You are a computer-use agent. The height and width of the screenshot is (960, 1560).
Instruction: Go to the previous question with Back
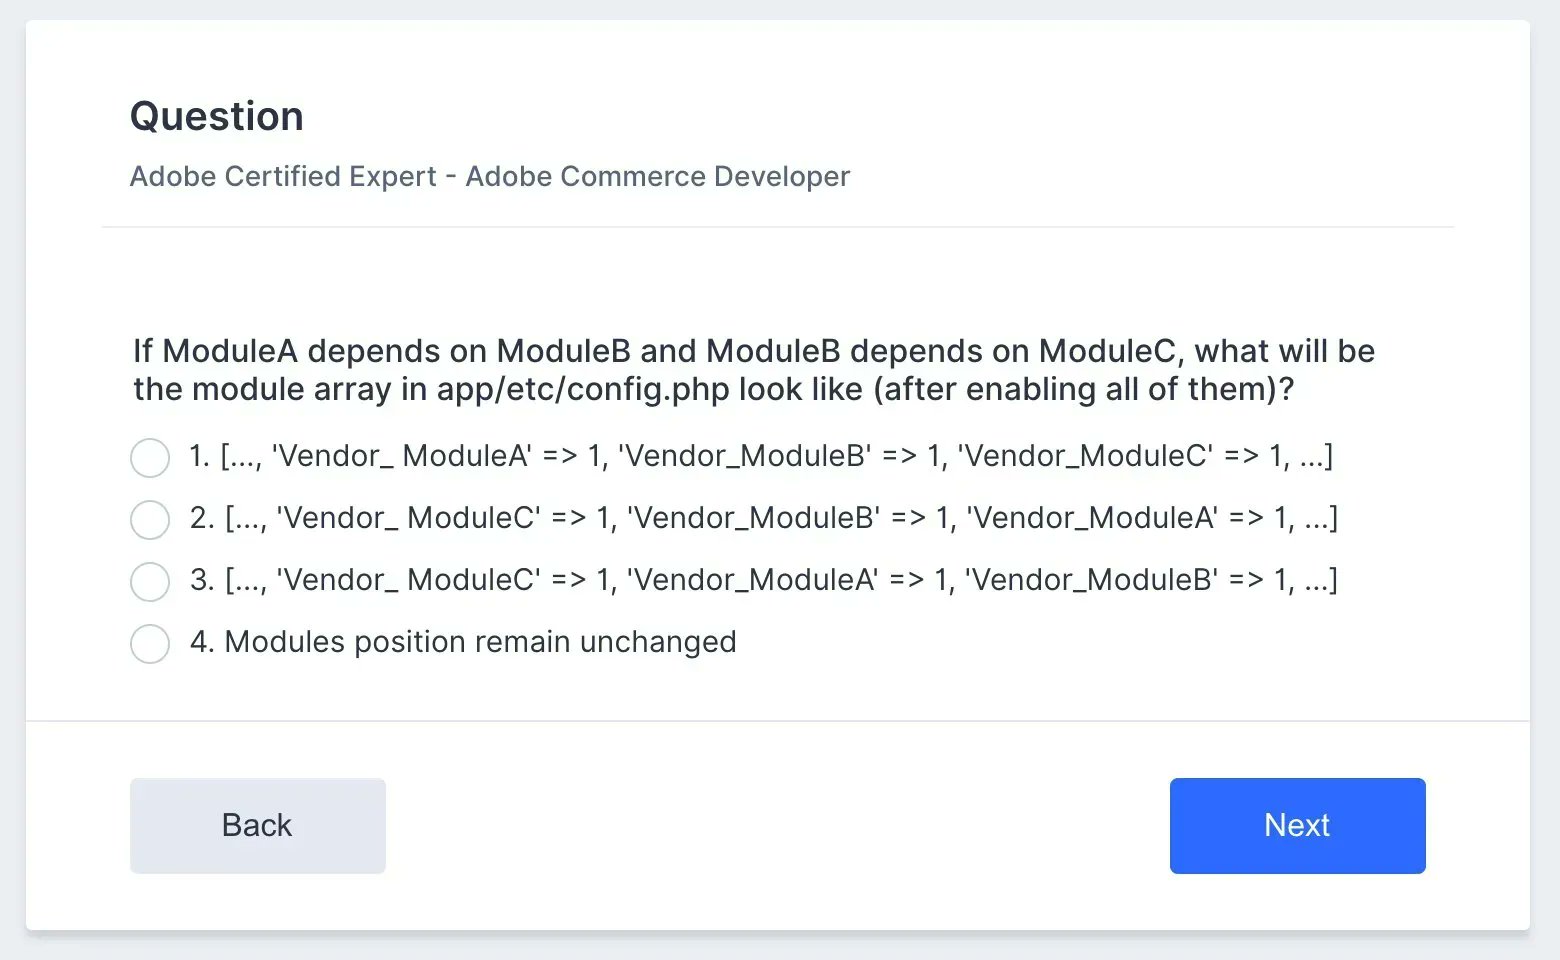tap(258, 826)
